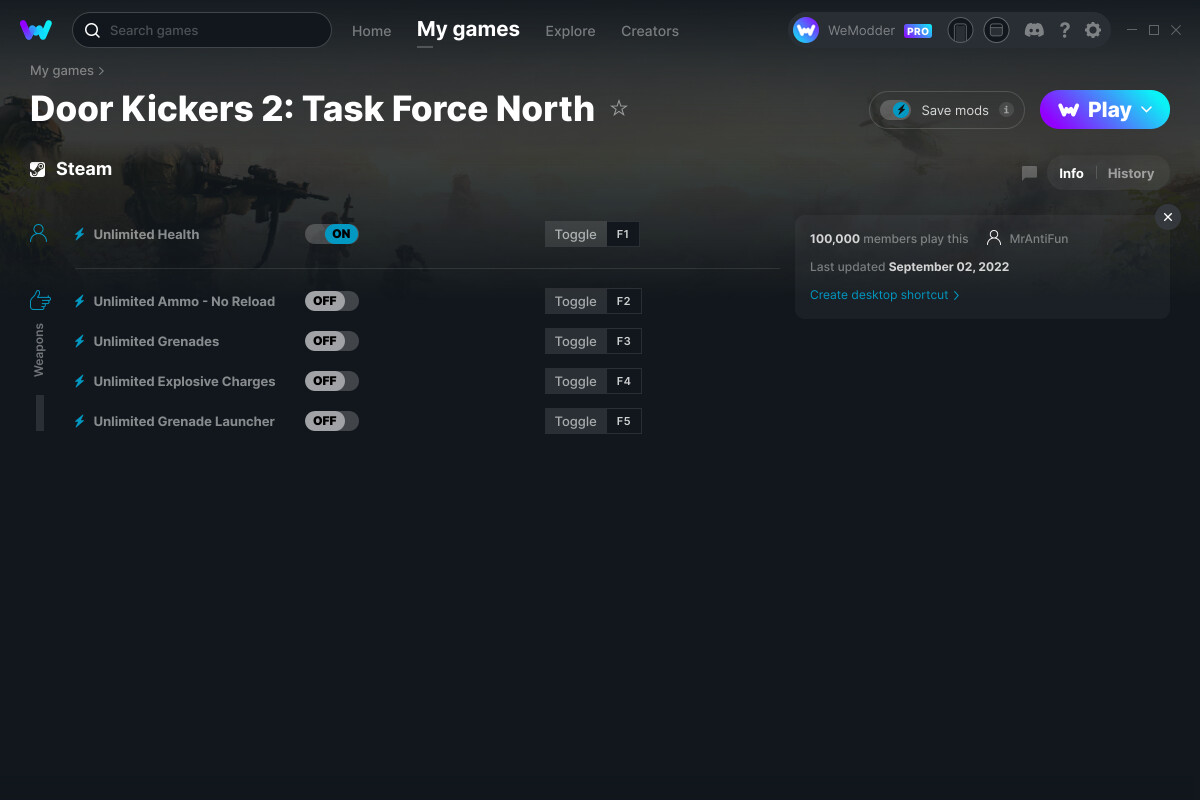Click the WeMod logo icon

tap(36, 30)
